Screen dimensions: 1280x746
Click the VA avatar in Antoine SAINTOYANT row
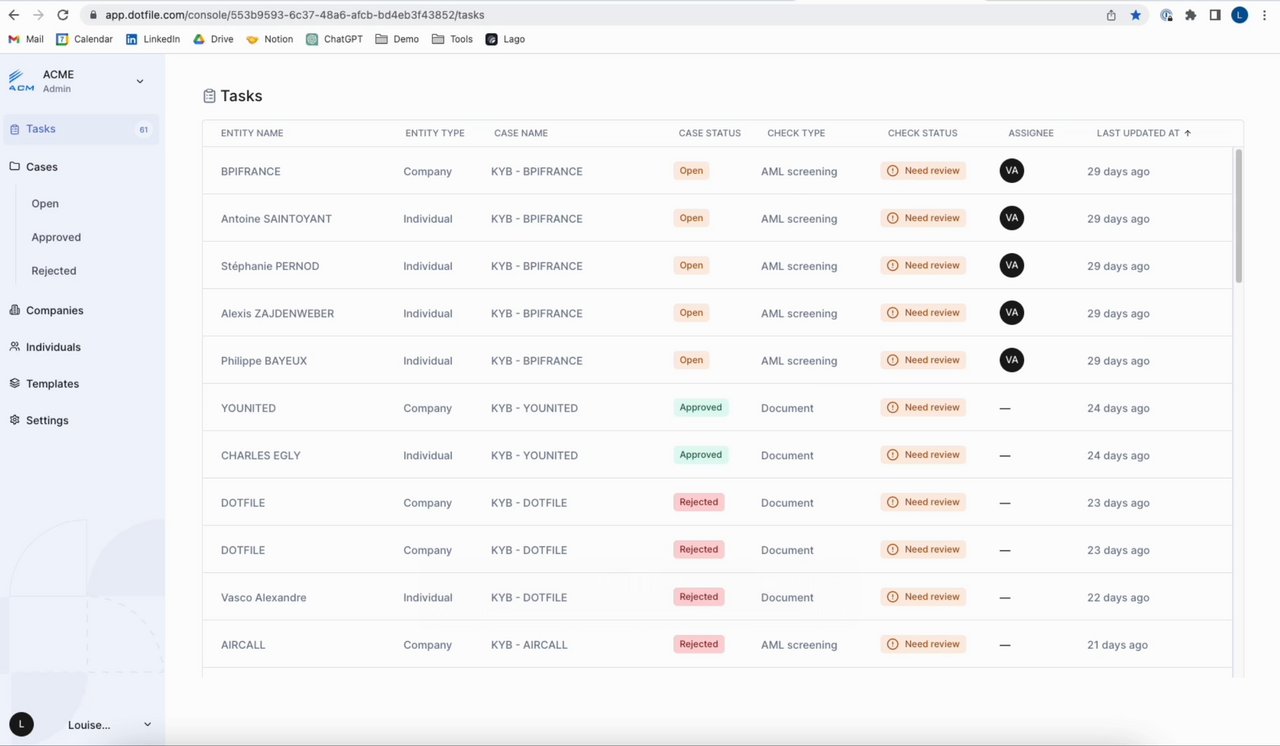click(x=1012, y=218)
